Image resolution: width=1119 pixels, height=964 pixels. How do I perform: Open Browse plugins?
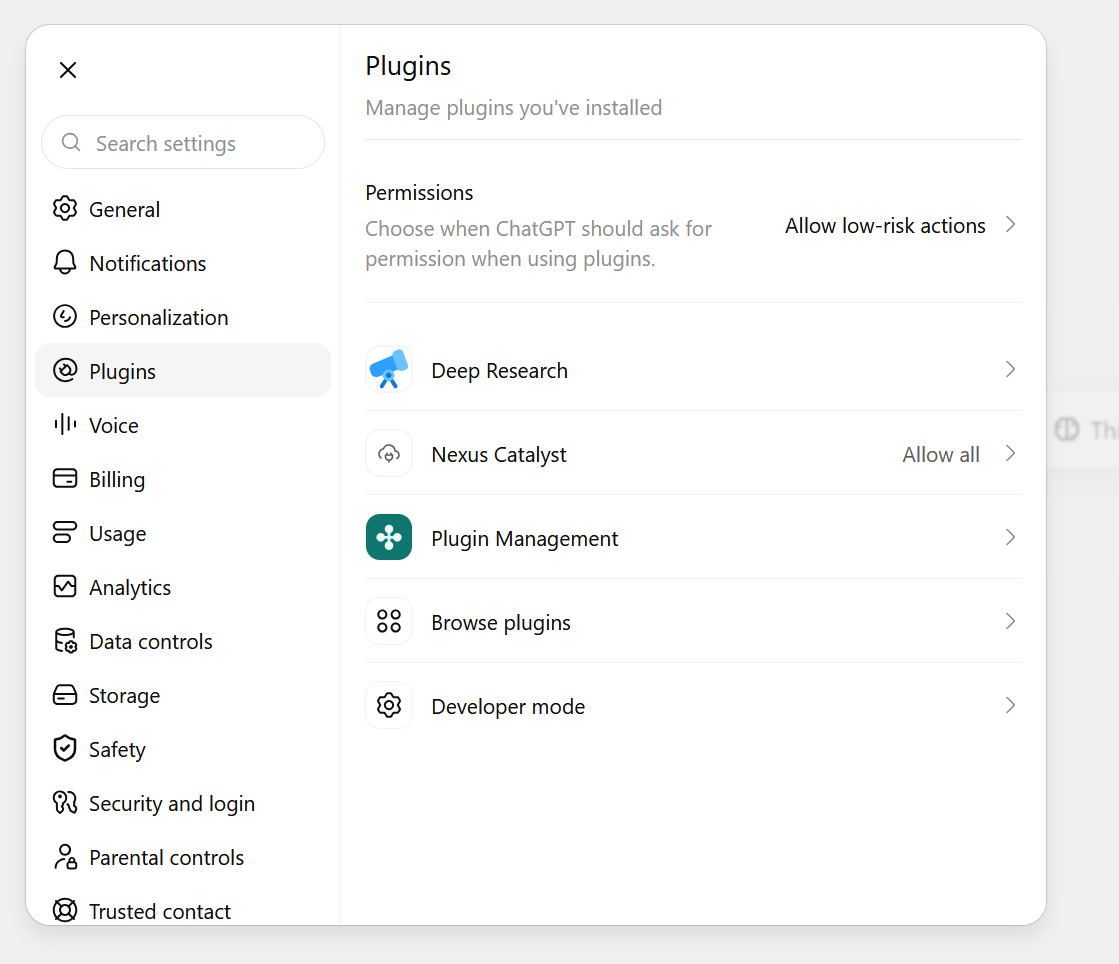[693, 621]
